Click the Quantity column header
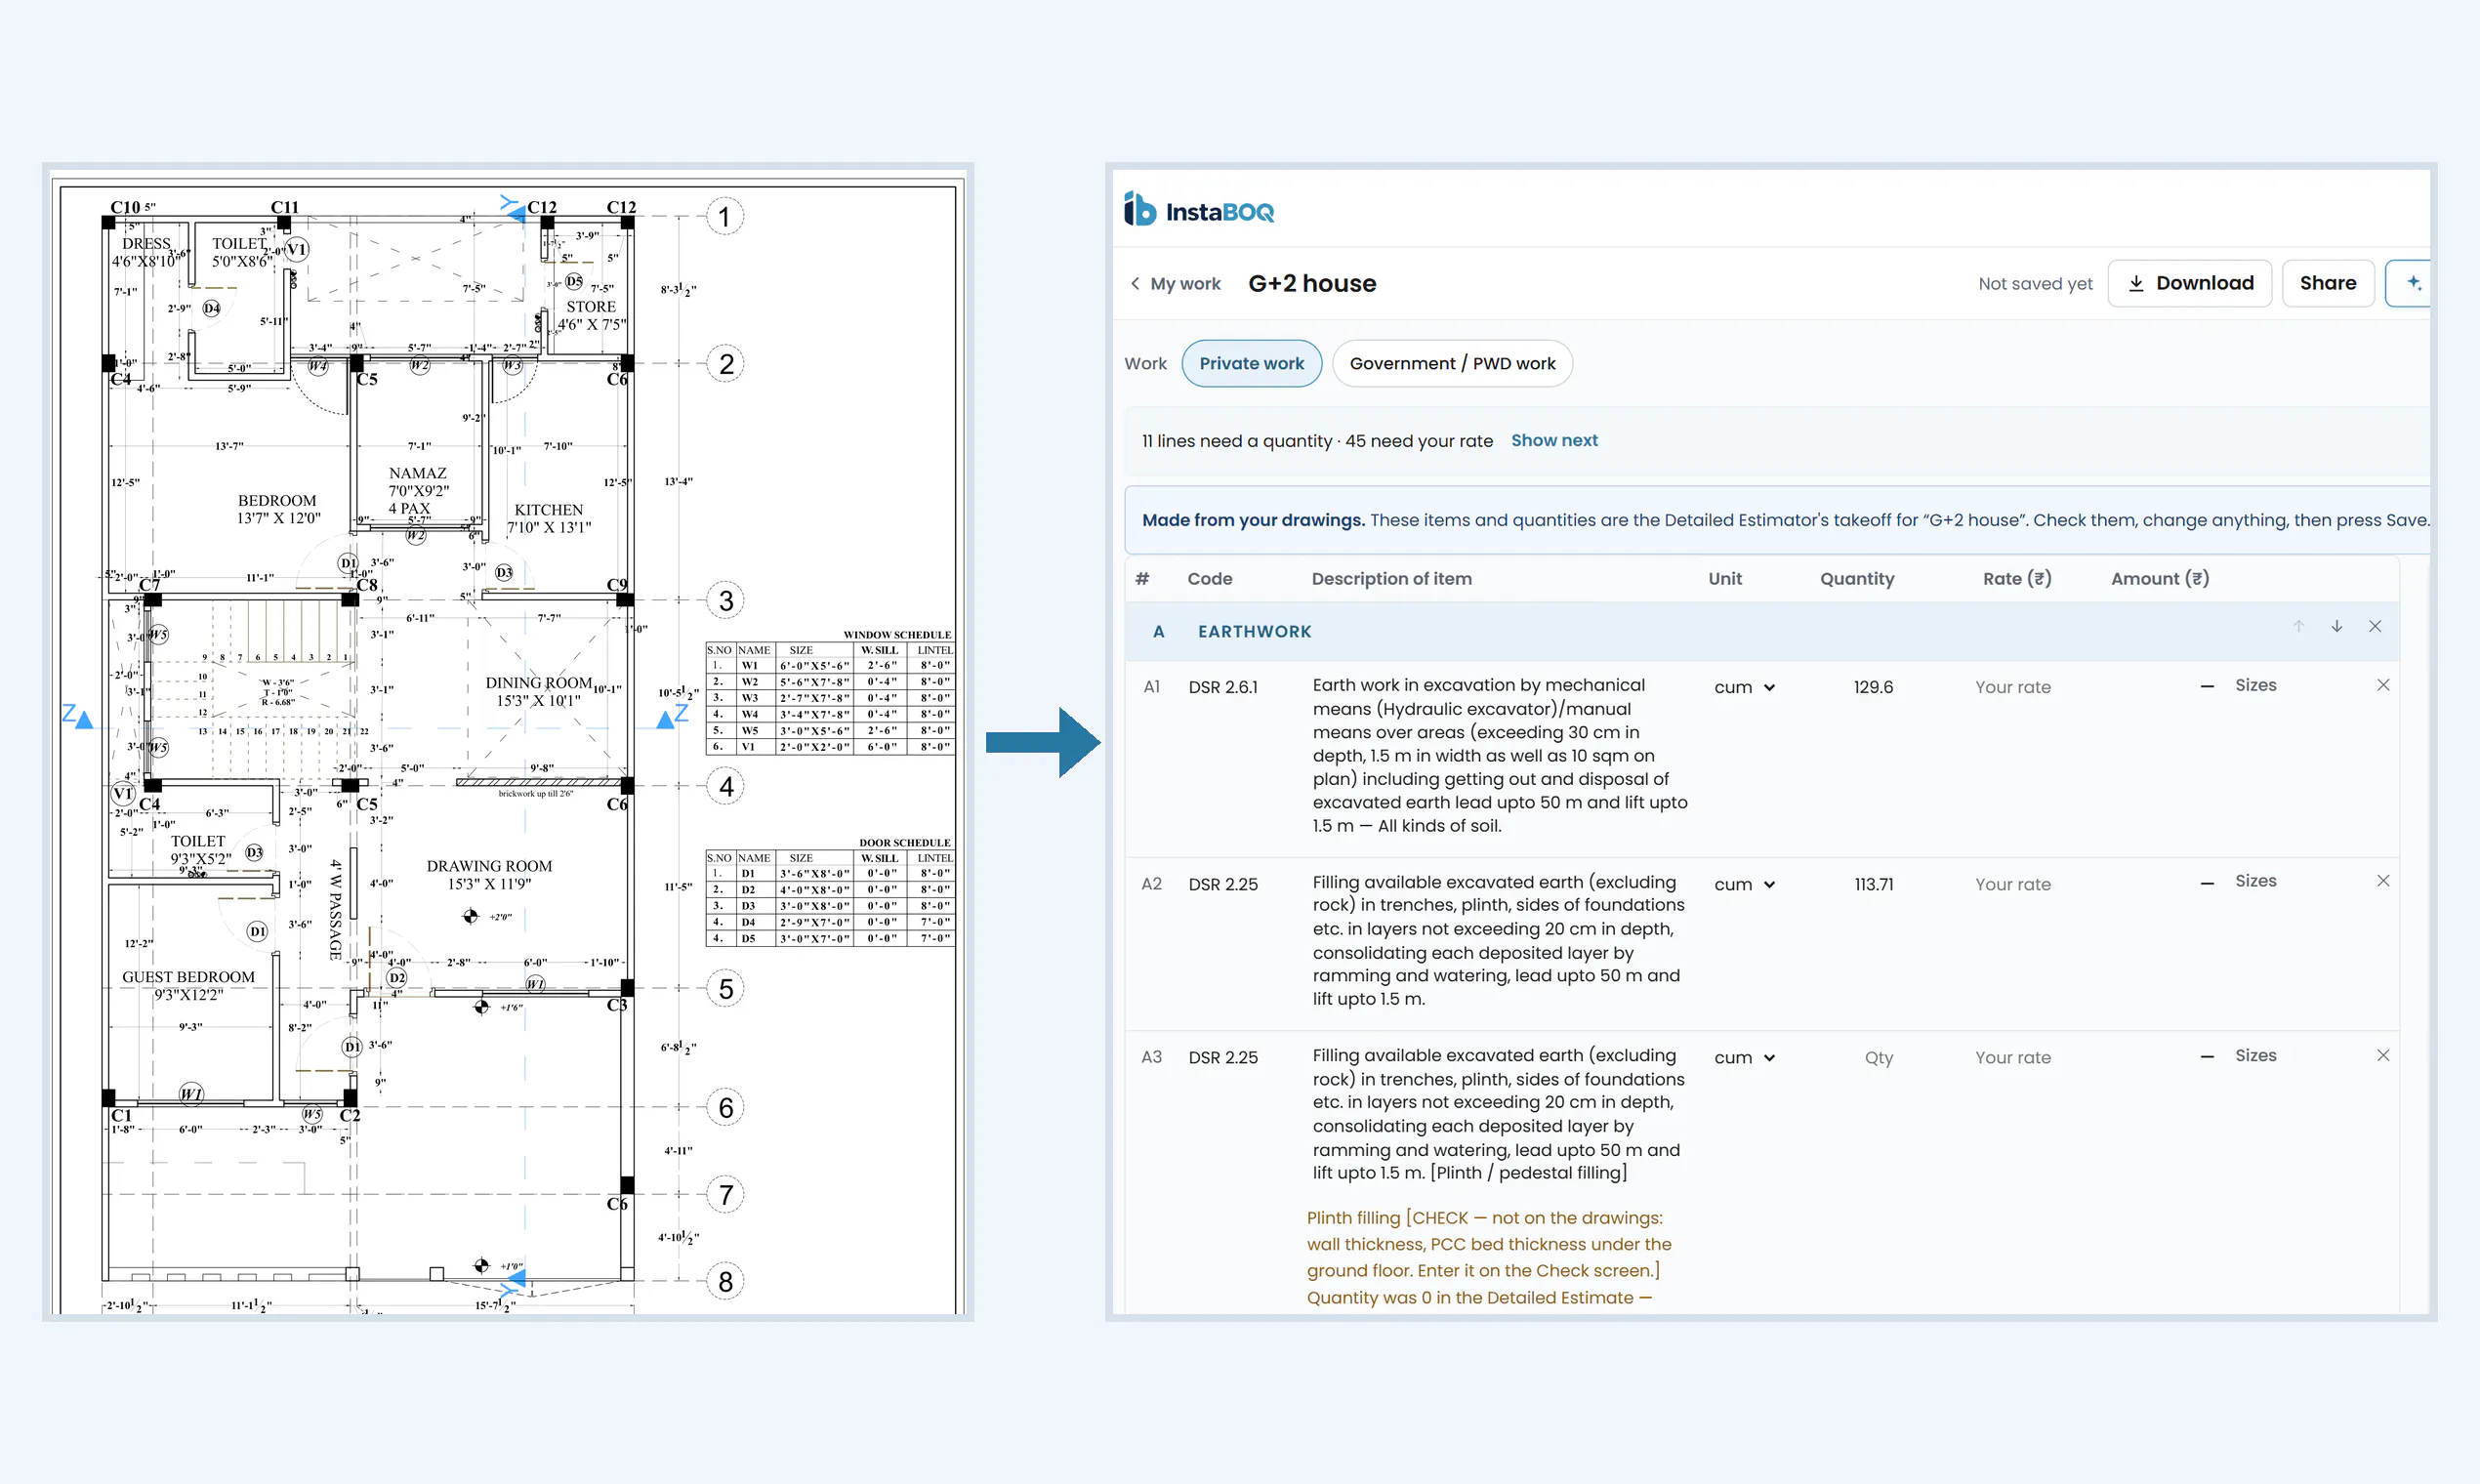Image resolution: width=2480 pixels, height=1484 pixels. pos(1856,578)
